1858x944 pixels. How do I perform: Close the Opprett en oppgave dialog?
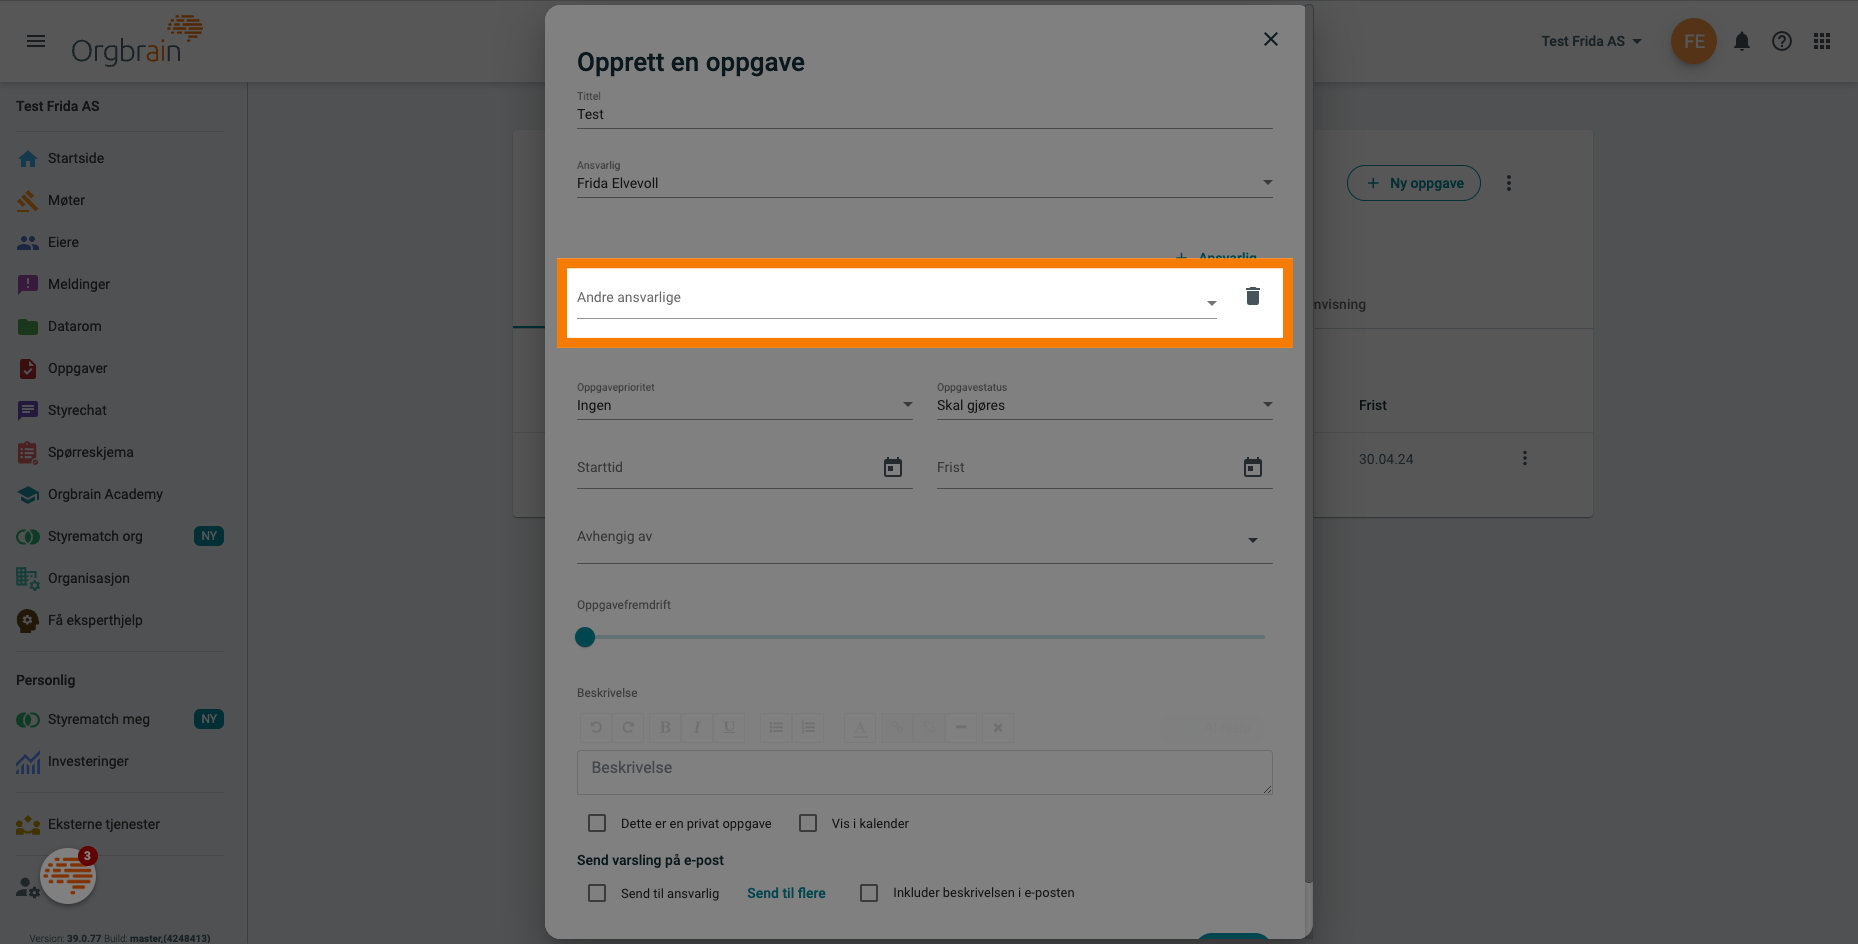(x=1271, y=39)
